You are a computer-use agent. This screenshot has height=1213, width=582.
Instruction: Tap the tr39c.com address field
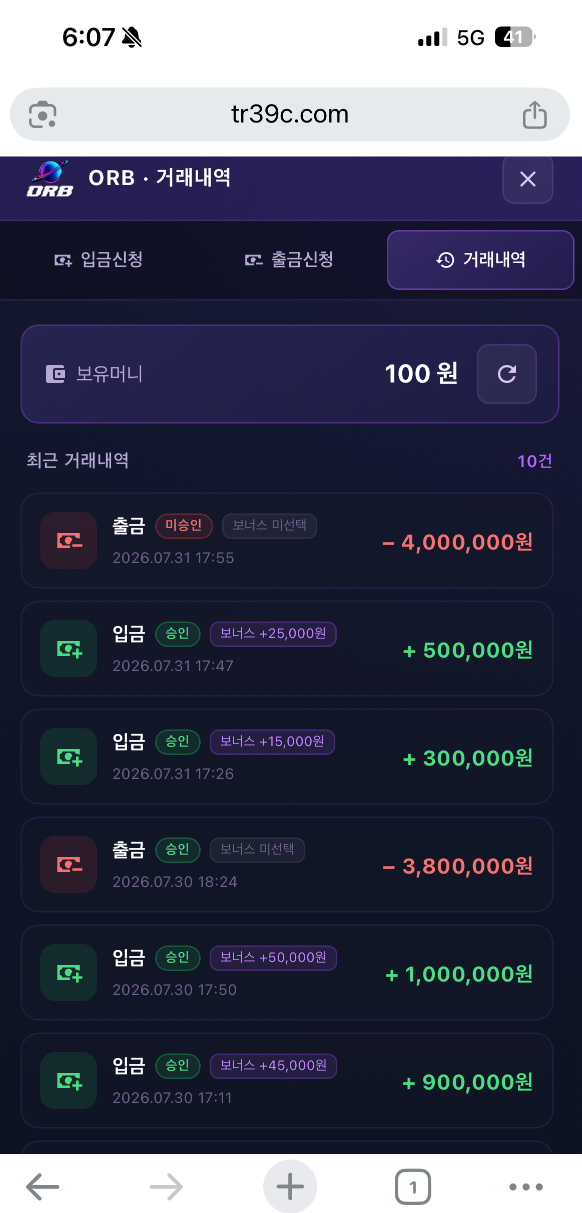(x=290, y=114)
